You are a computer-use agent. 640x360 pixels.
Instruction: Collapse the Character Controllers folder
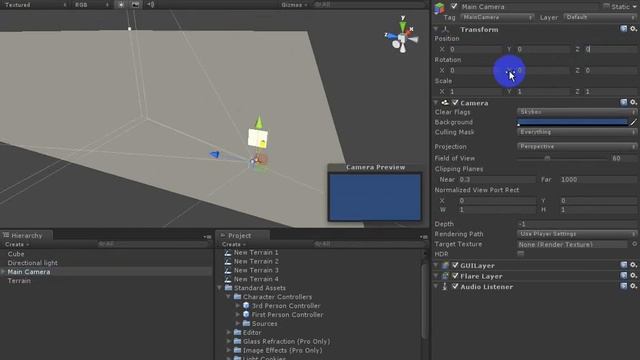tap(229, 297)
